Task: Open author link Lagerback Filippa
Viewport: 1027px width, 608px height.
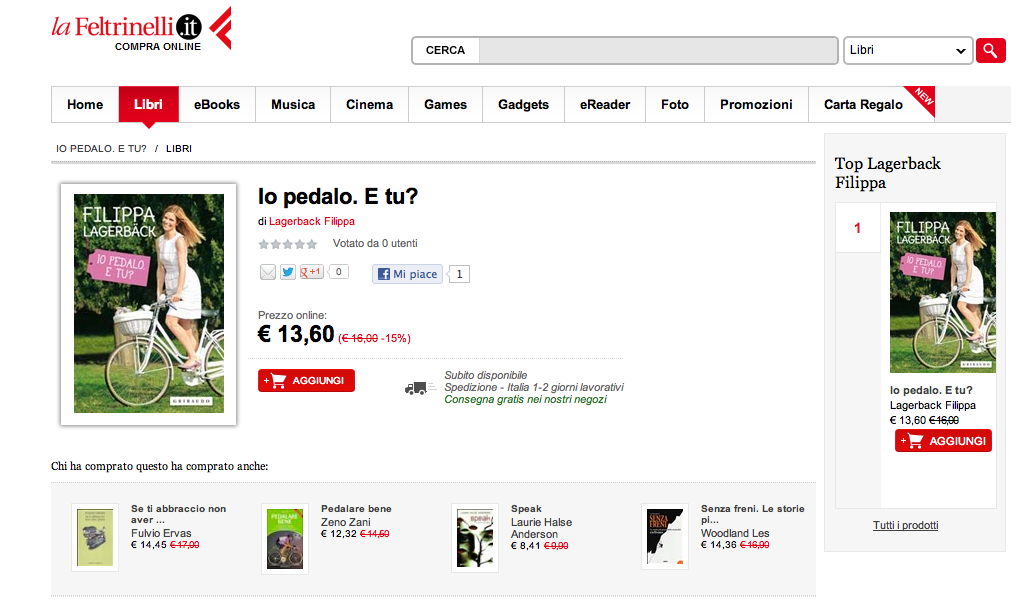Action: [312, 221]
